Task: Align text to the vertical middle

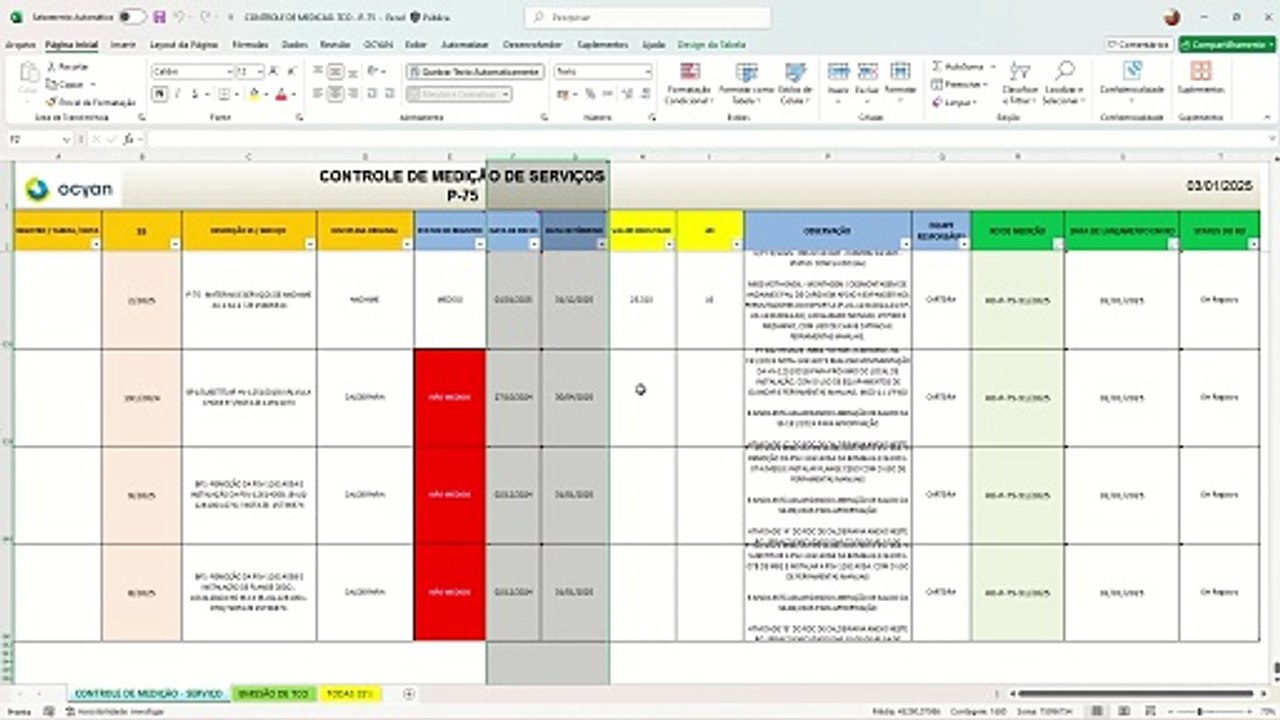Action: point(336,72)
